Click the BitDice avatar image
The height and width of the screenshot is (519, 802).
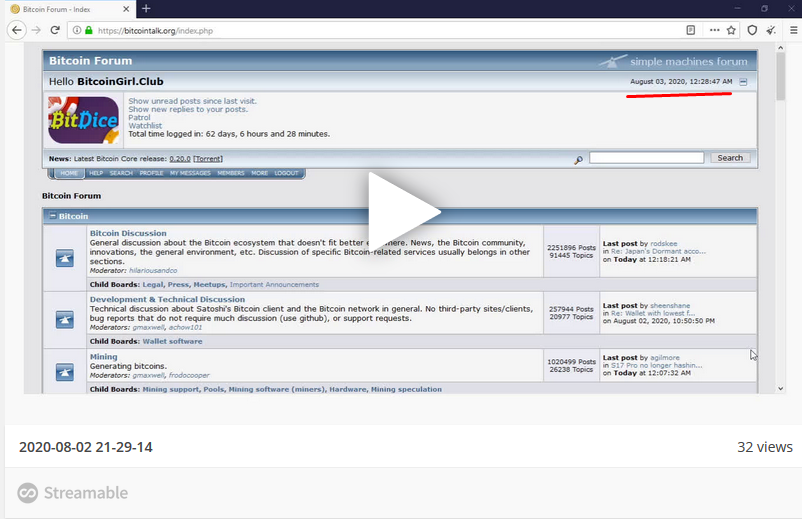83,120
